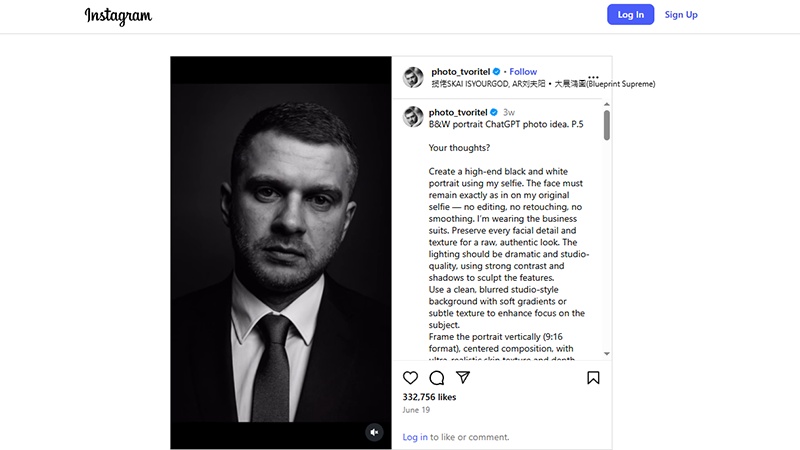
Task: Share post using paper plane icon
Action: [x=463, y=377]
